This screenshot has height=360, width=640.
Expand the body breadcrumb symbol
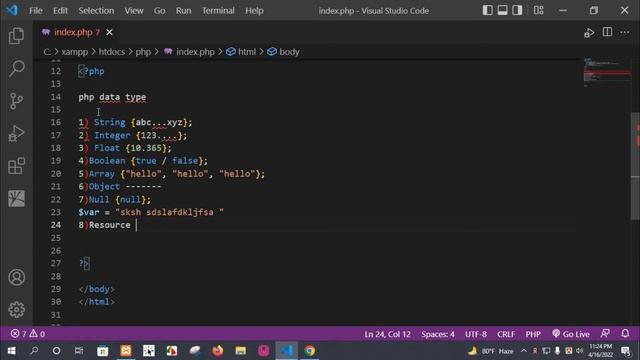[283, 52]
